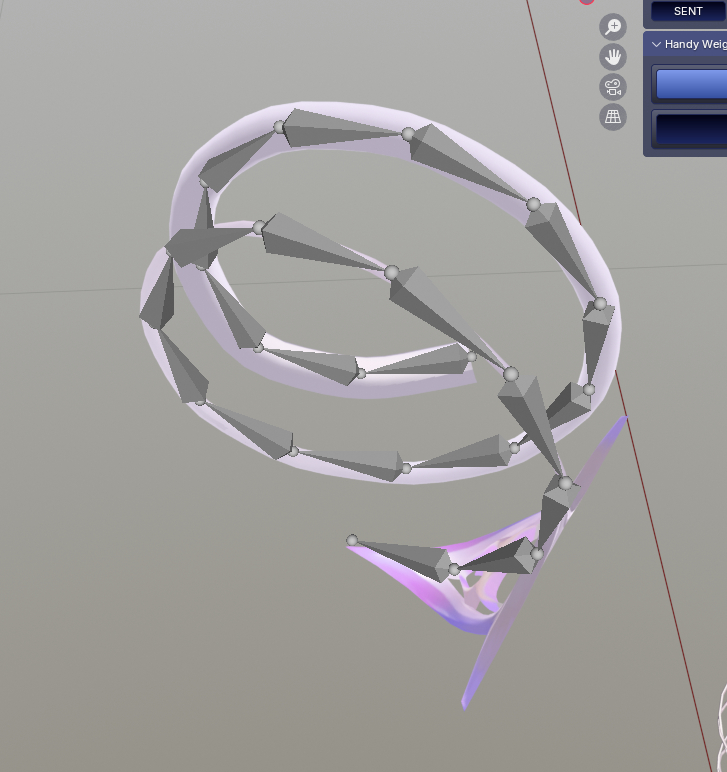This screenshot has height=772, width=727.
Task: Click the bright blue button in Handy Weight panel
Action: [x=691, y=84]
